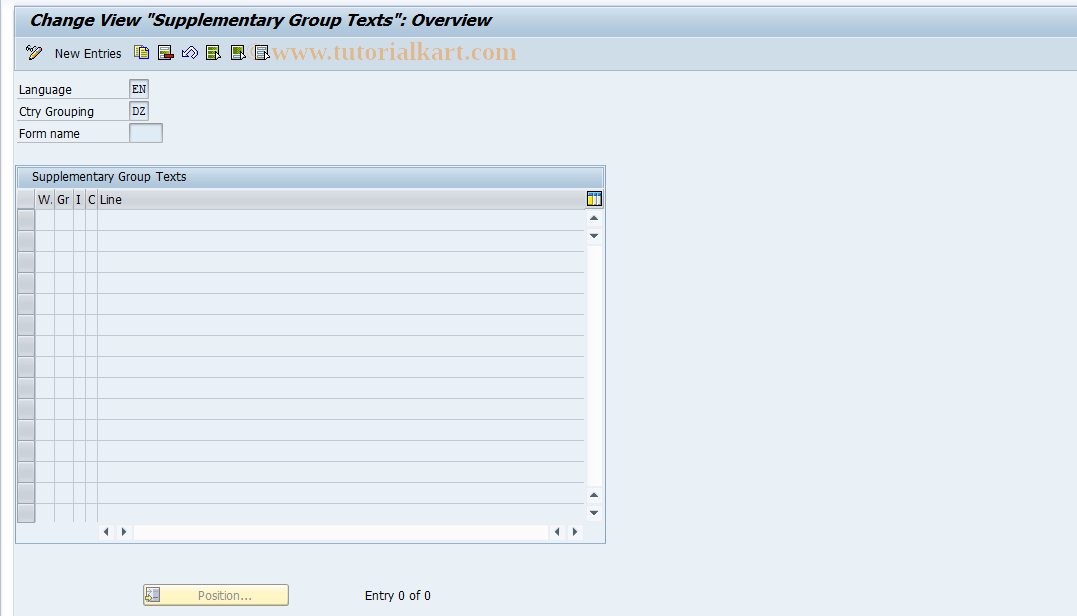Click scroll-left arrow at the scrollbar's right end
1077x616 pixels.
click(x=557, y=532)
